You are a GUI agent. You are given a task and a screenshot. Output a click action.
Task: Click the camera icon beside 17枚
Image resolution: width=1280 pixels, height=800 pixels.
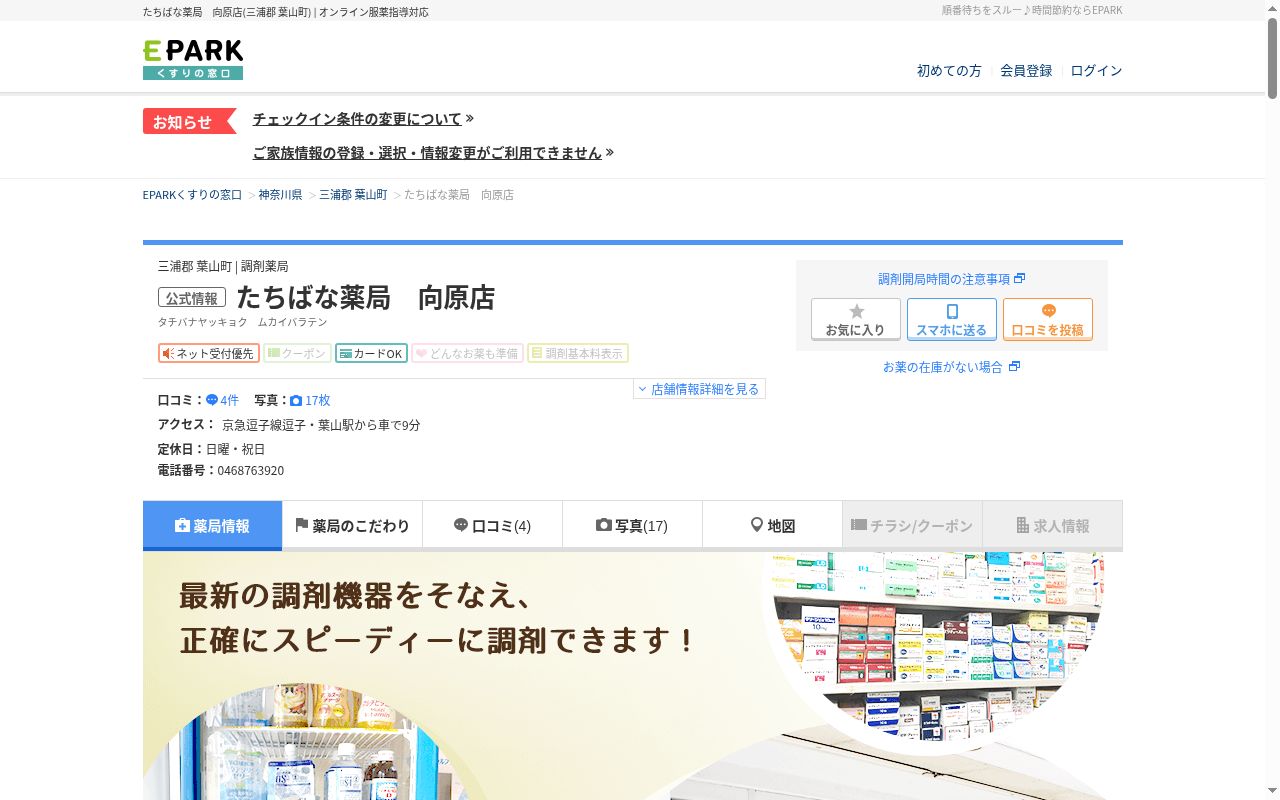point(296,400)
